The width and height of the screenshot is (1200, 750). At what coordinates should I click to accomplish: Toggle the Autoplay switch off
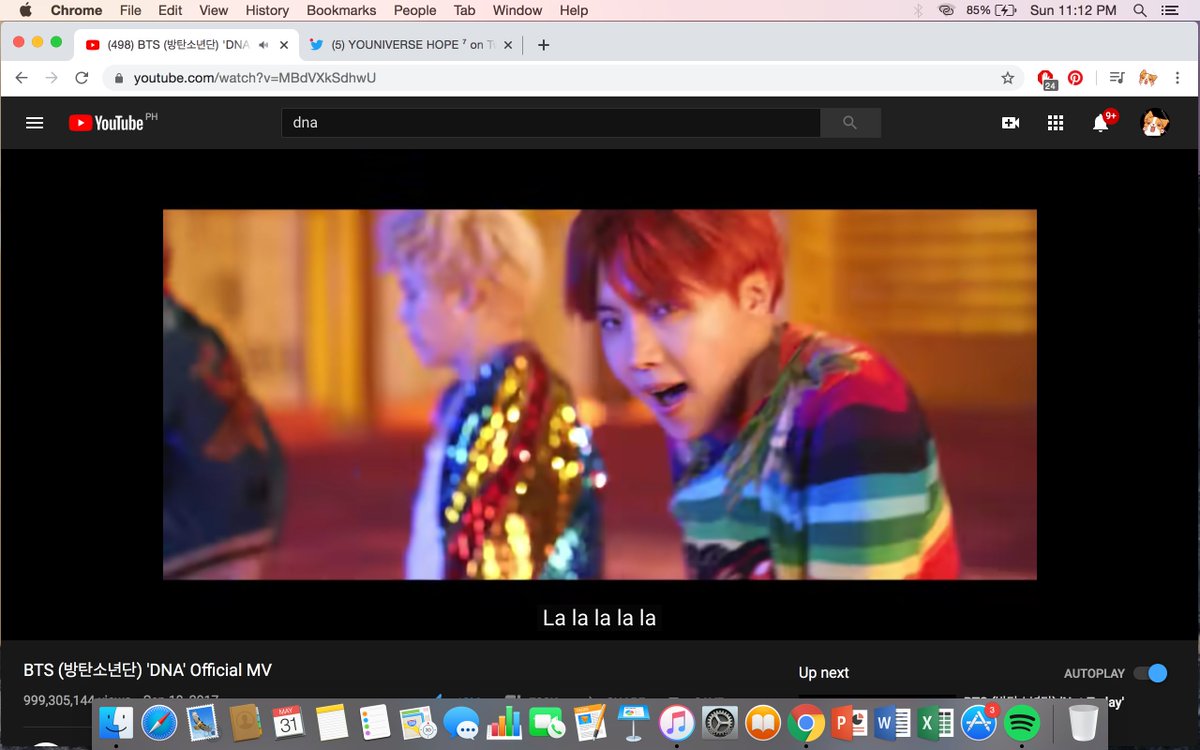pos(1150,673)
